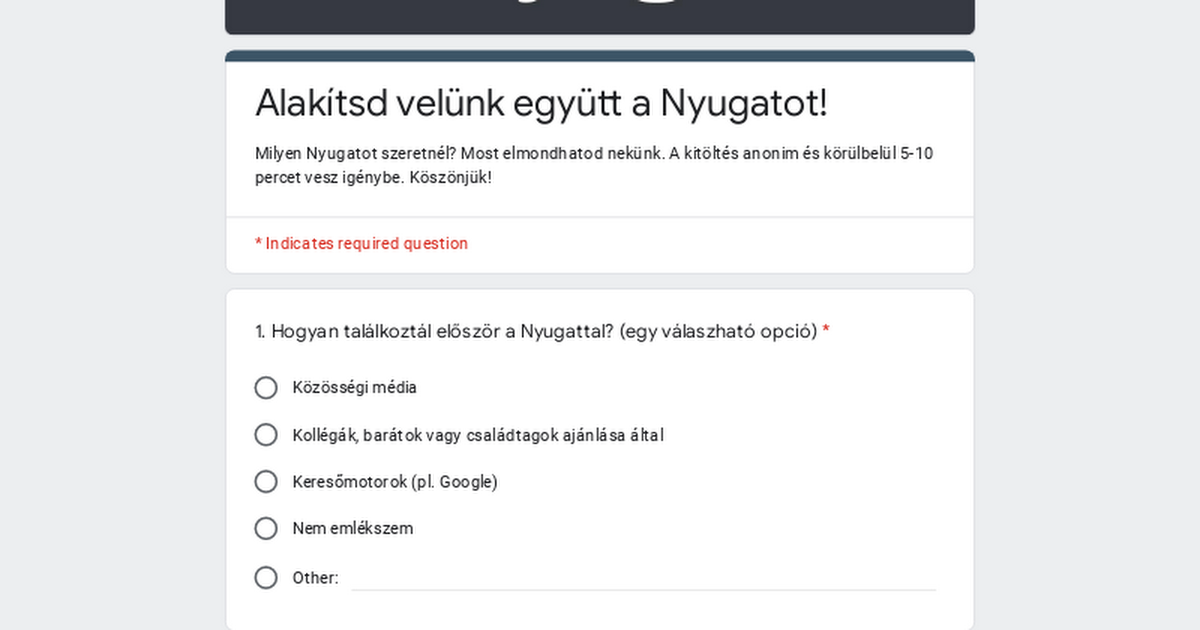Image resolution: width=1200 pixels, height=630 pixels.
Task: Click the Indicates required question notice
Action: [x=361, y=243]
